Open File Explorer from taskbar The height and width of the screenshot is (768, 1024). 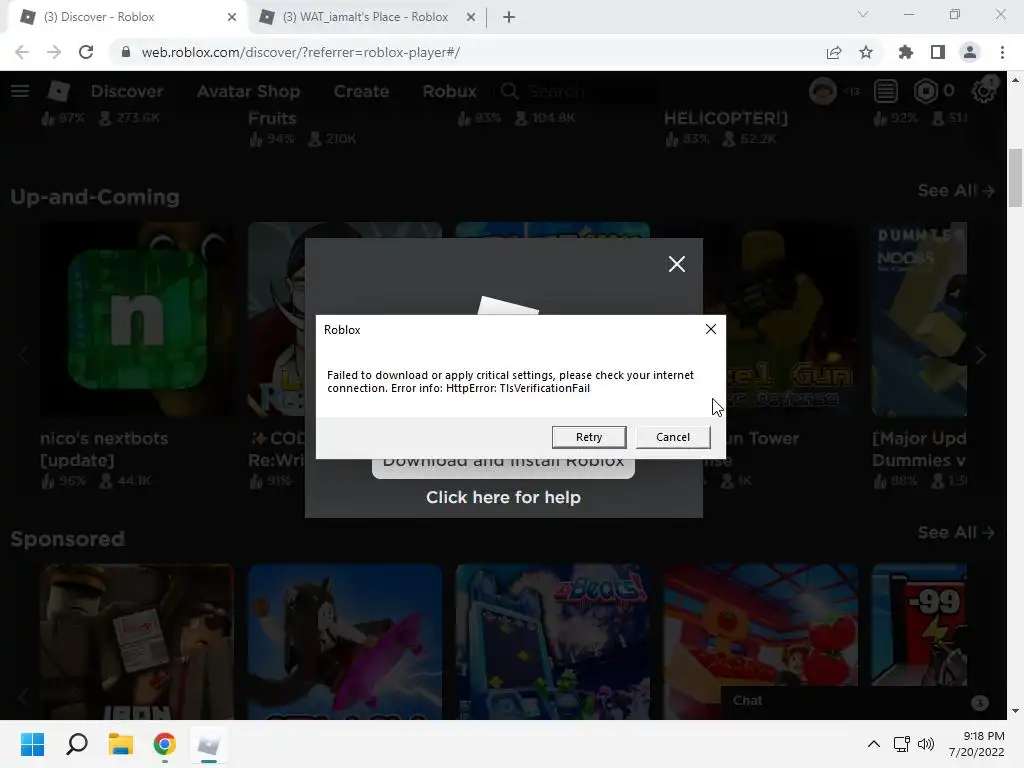pyautogui.click(x=121, y=744)
